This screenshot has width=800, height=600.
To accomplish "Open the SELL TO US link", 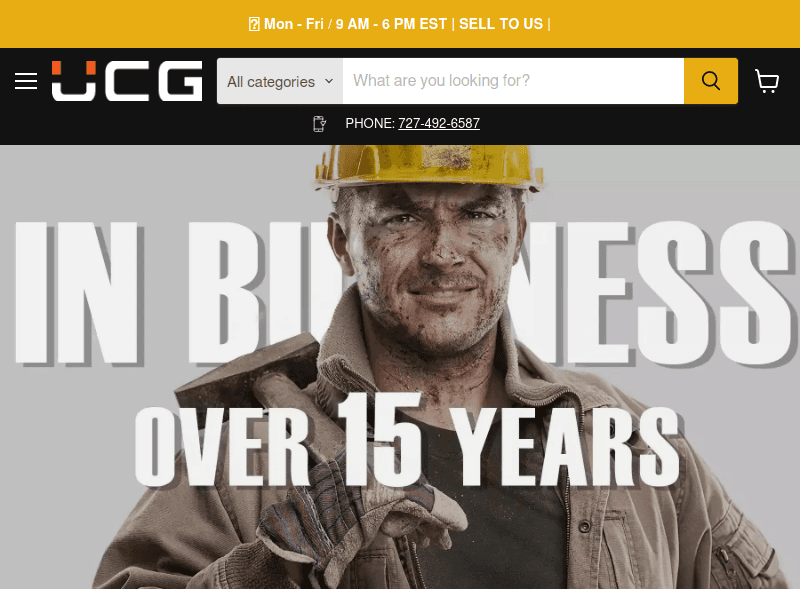I will coord(501,24).
